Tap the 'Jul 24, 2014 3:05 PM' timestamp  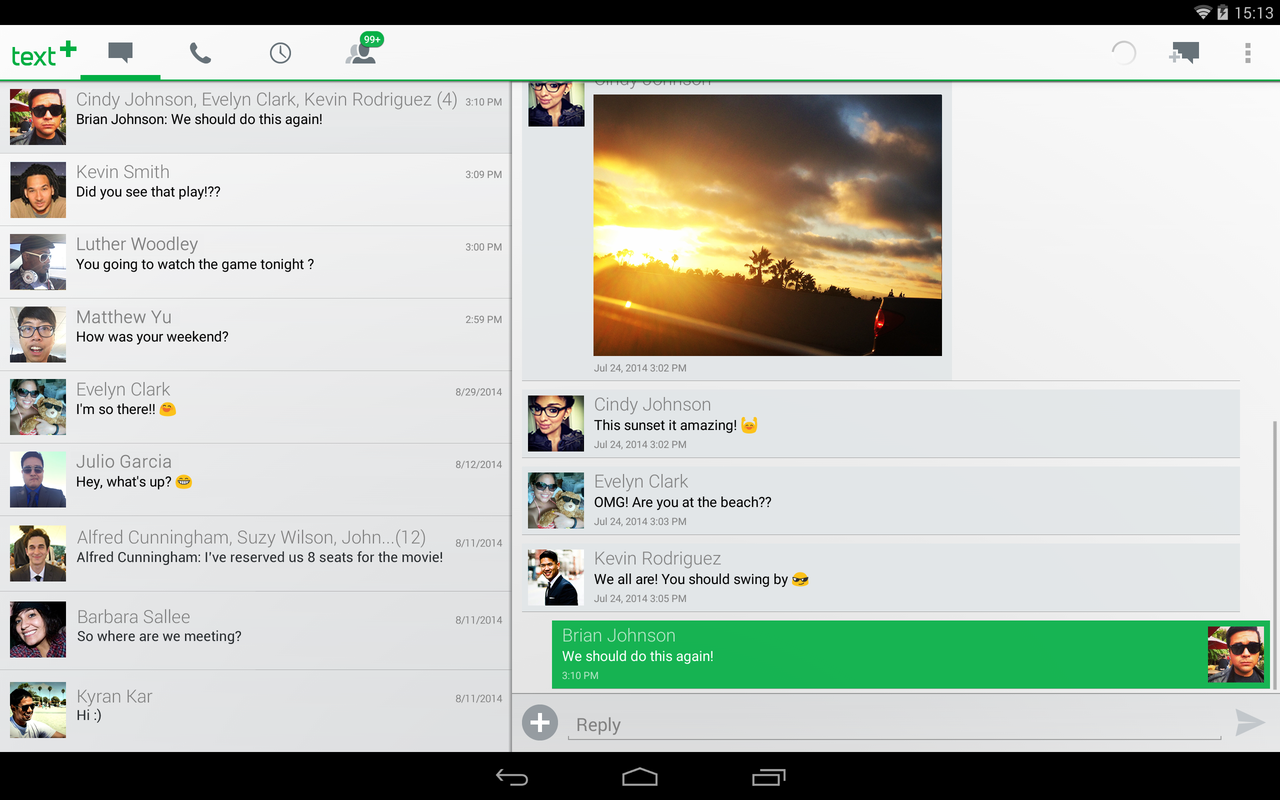(640, 598)
